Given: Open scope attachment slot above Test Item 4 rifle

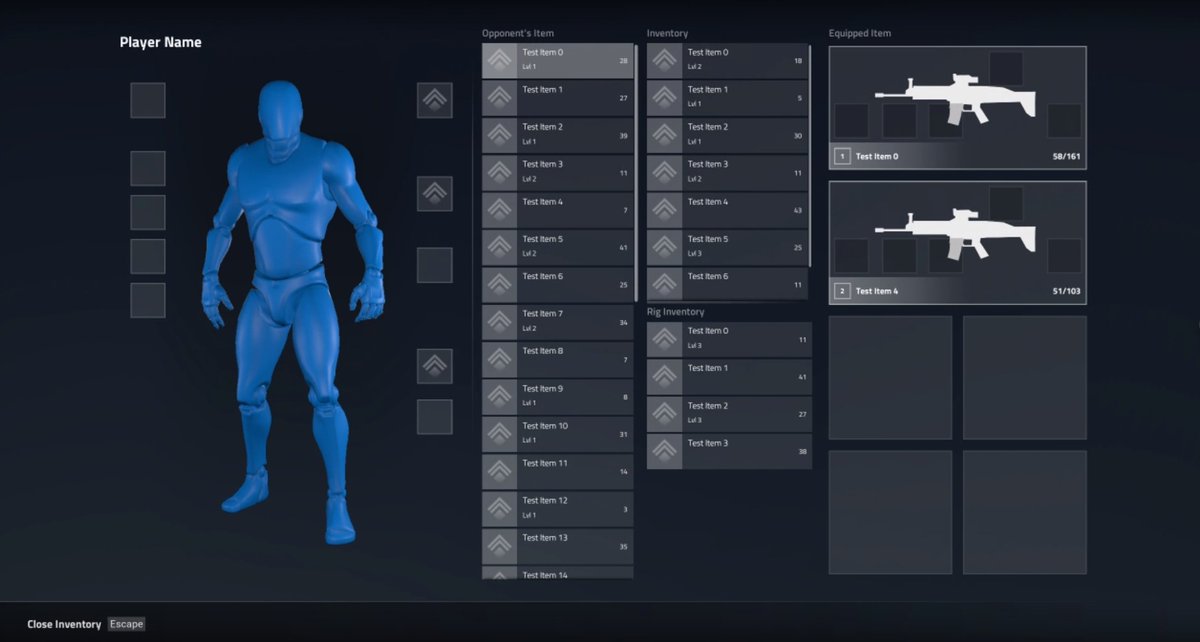Looking at the screenshot, I should click(1006, 203).
